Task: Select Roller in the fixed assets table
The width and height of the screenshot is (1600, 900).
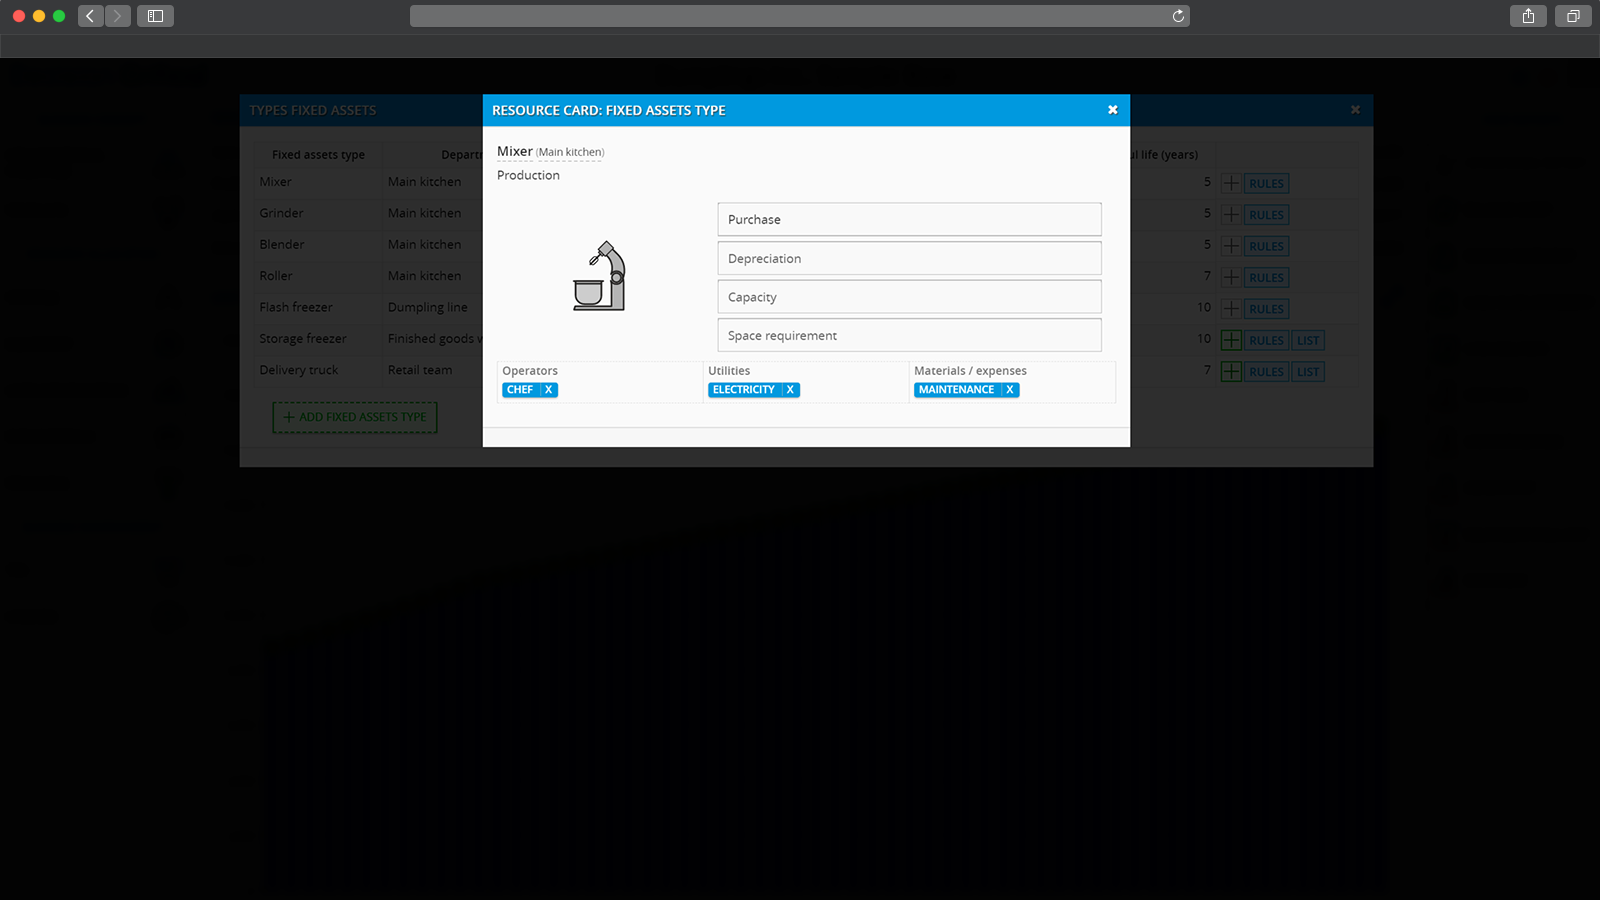Action: [x=276, y=276]
